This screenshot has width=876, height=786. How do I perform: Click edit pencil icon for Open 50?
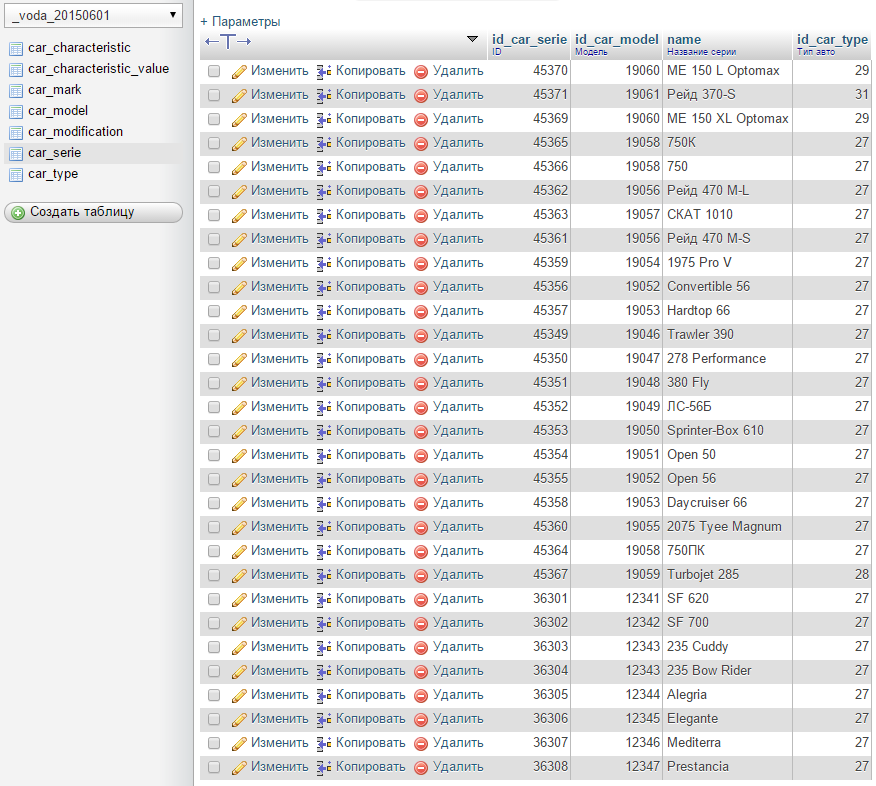point(239,456)
